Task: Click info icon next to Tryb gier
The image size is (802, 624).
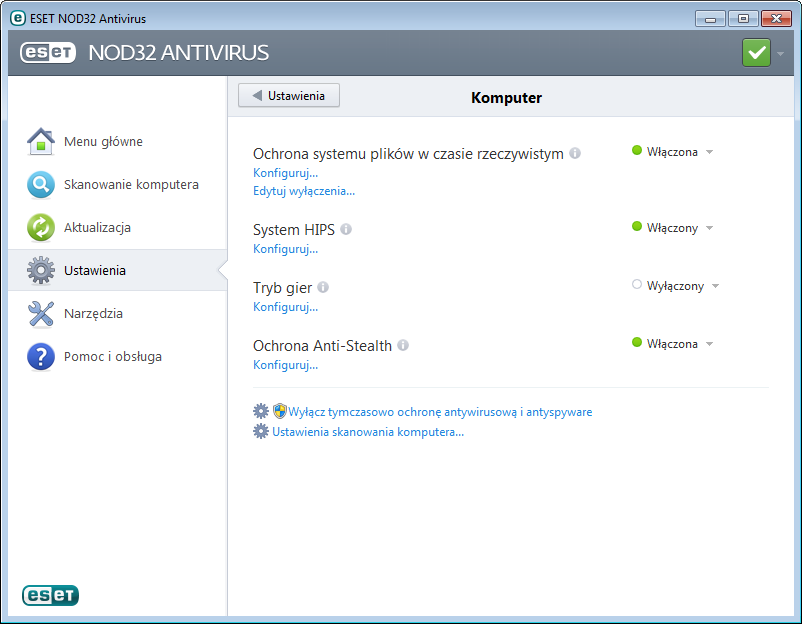Action: point(323,287)
